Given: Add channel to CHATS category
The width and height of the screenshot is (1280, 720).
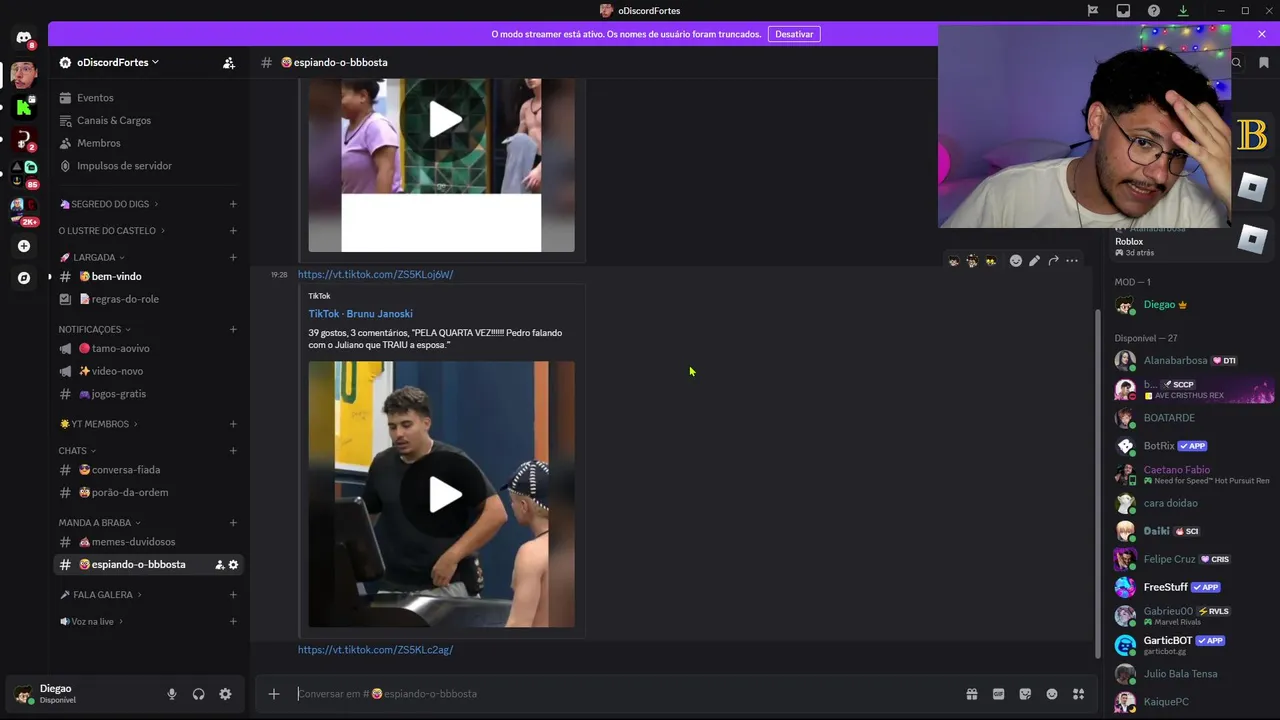Looking at the screenshot, I should pos(233,451).
